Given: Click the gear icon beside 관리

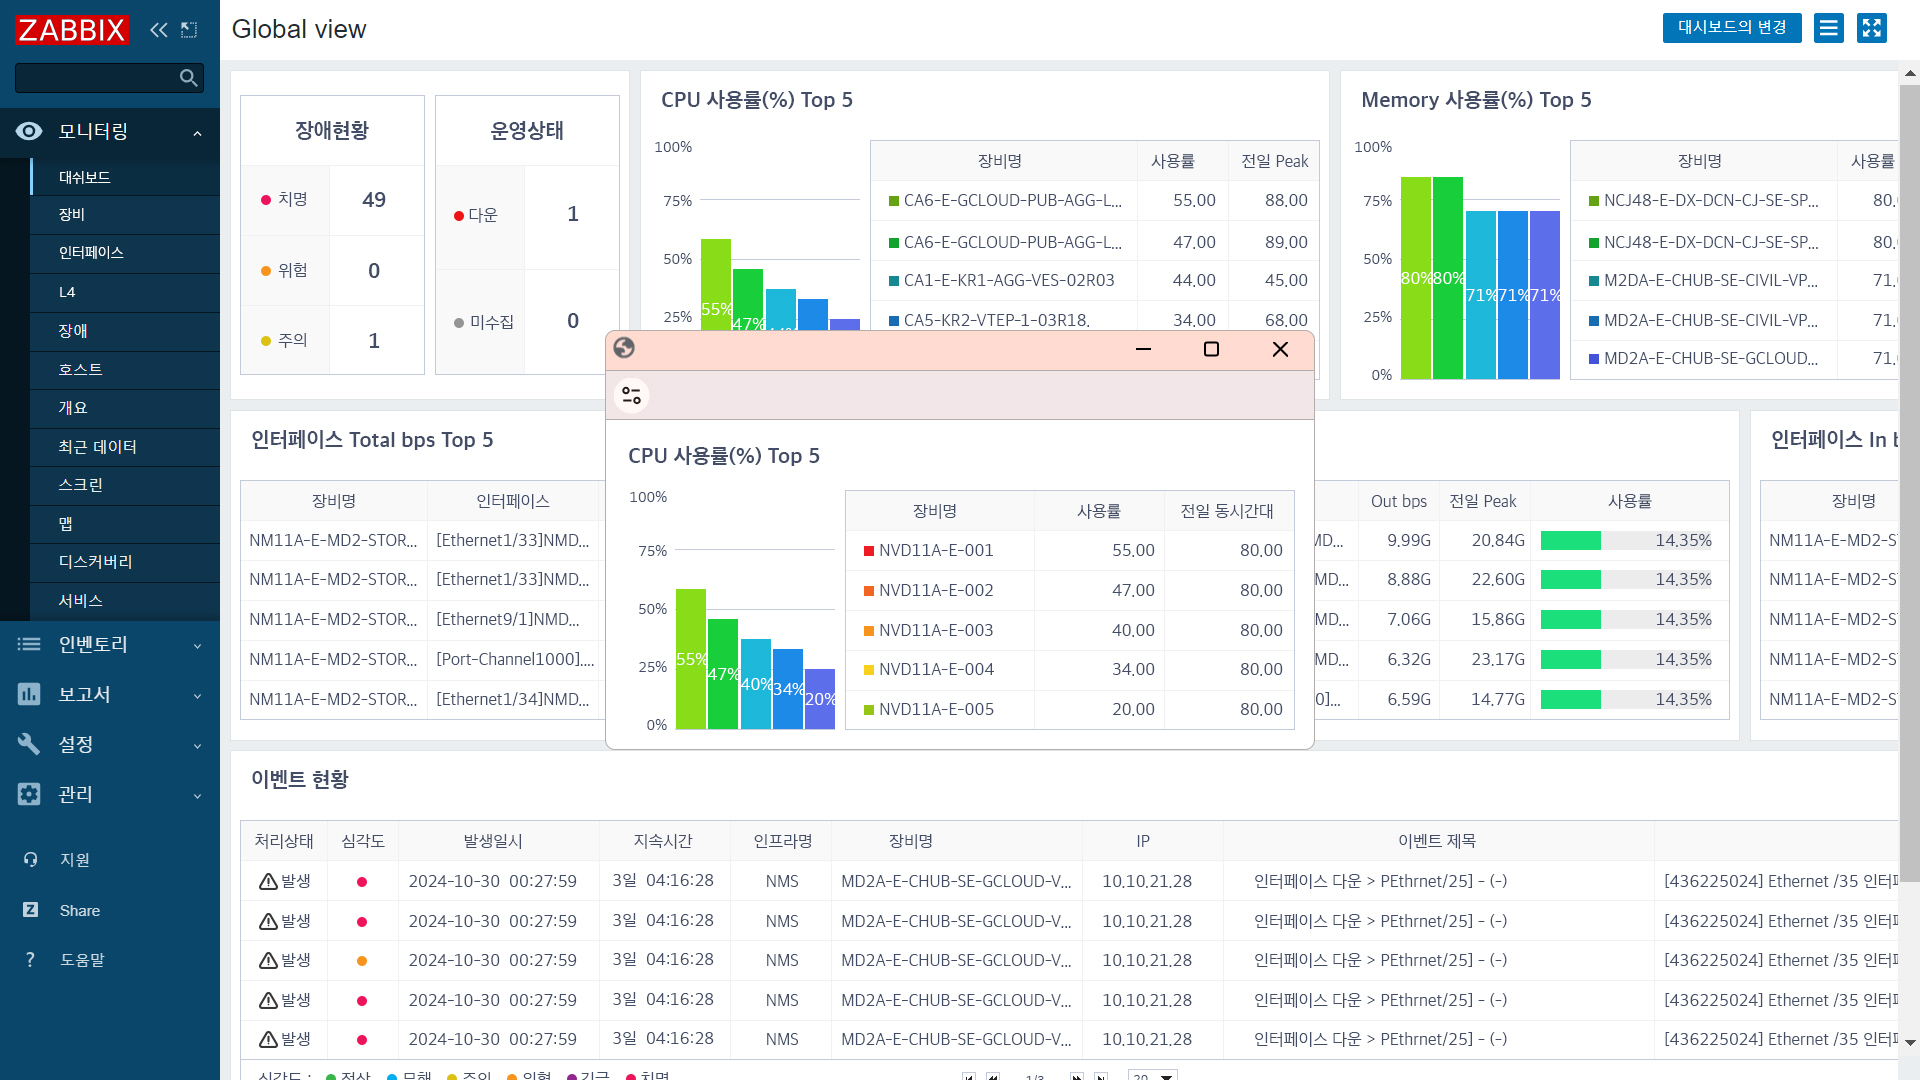Looking at the screenshot, I should (29, 794).
